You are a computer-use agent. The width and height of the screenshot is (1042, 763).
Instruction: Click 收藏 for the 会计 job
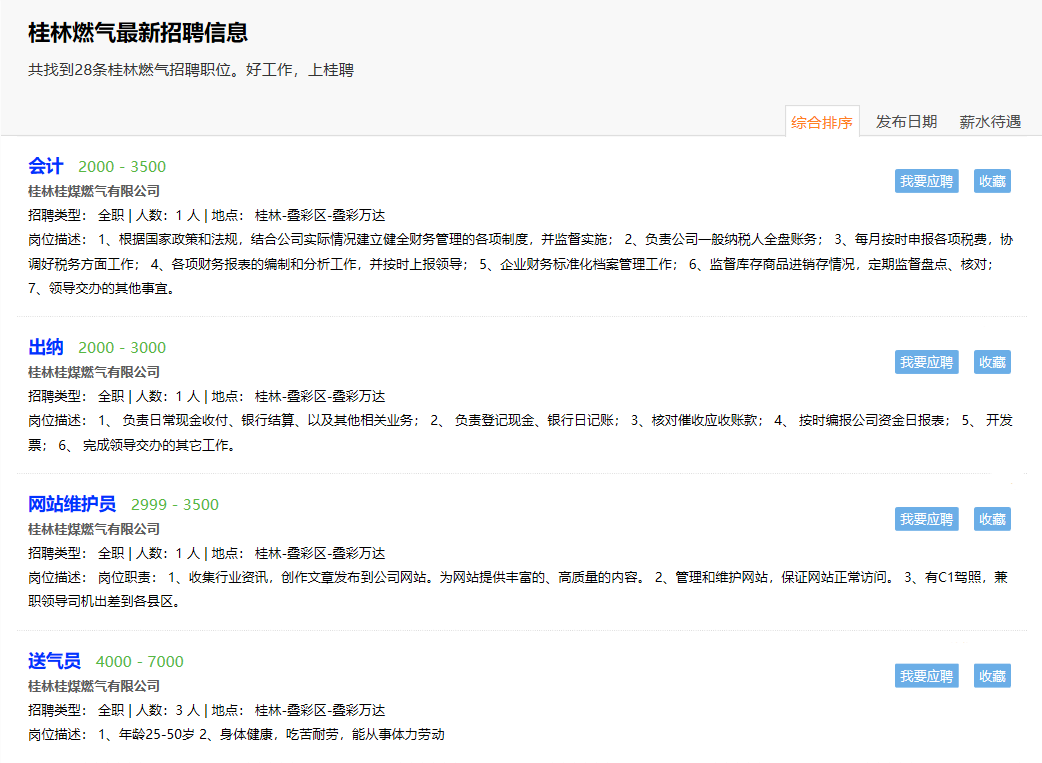(992, 181)
